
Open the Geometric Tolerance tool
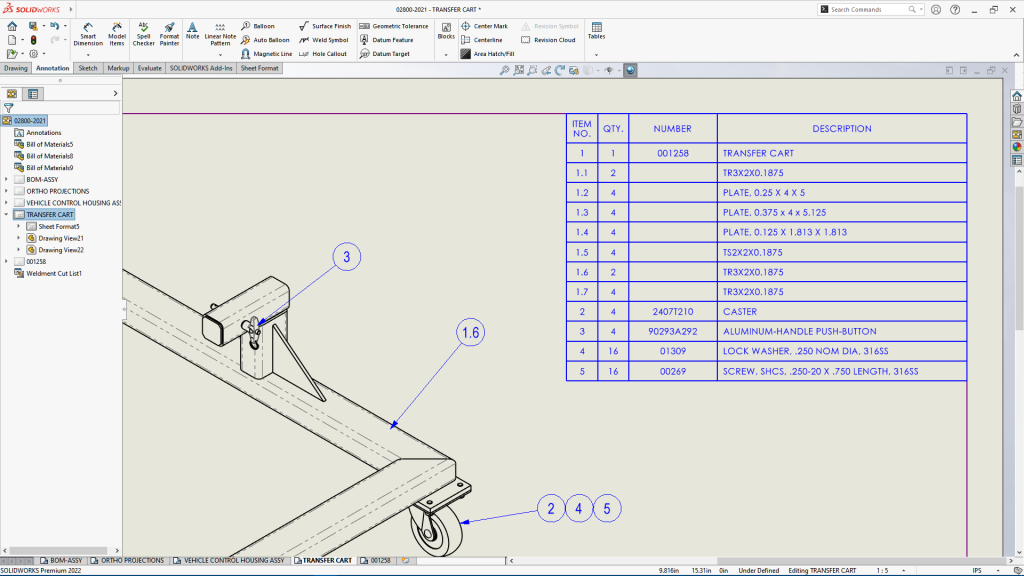(393, 26)
